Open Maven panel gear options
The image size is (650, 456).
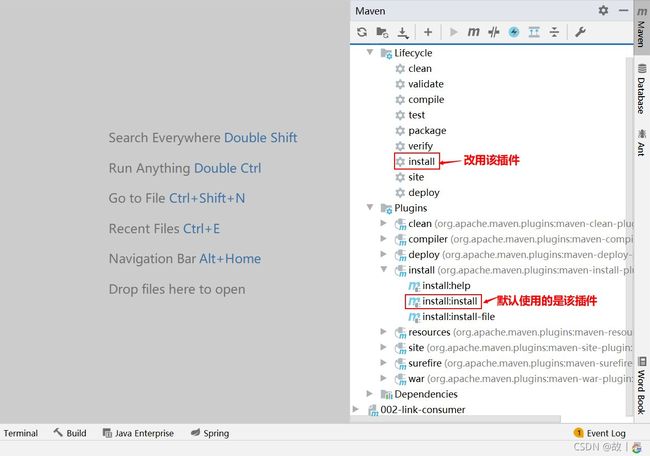click(603, 10)
